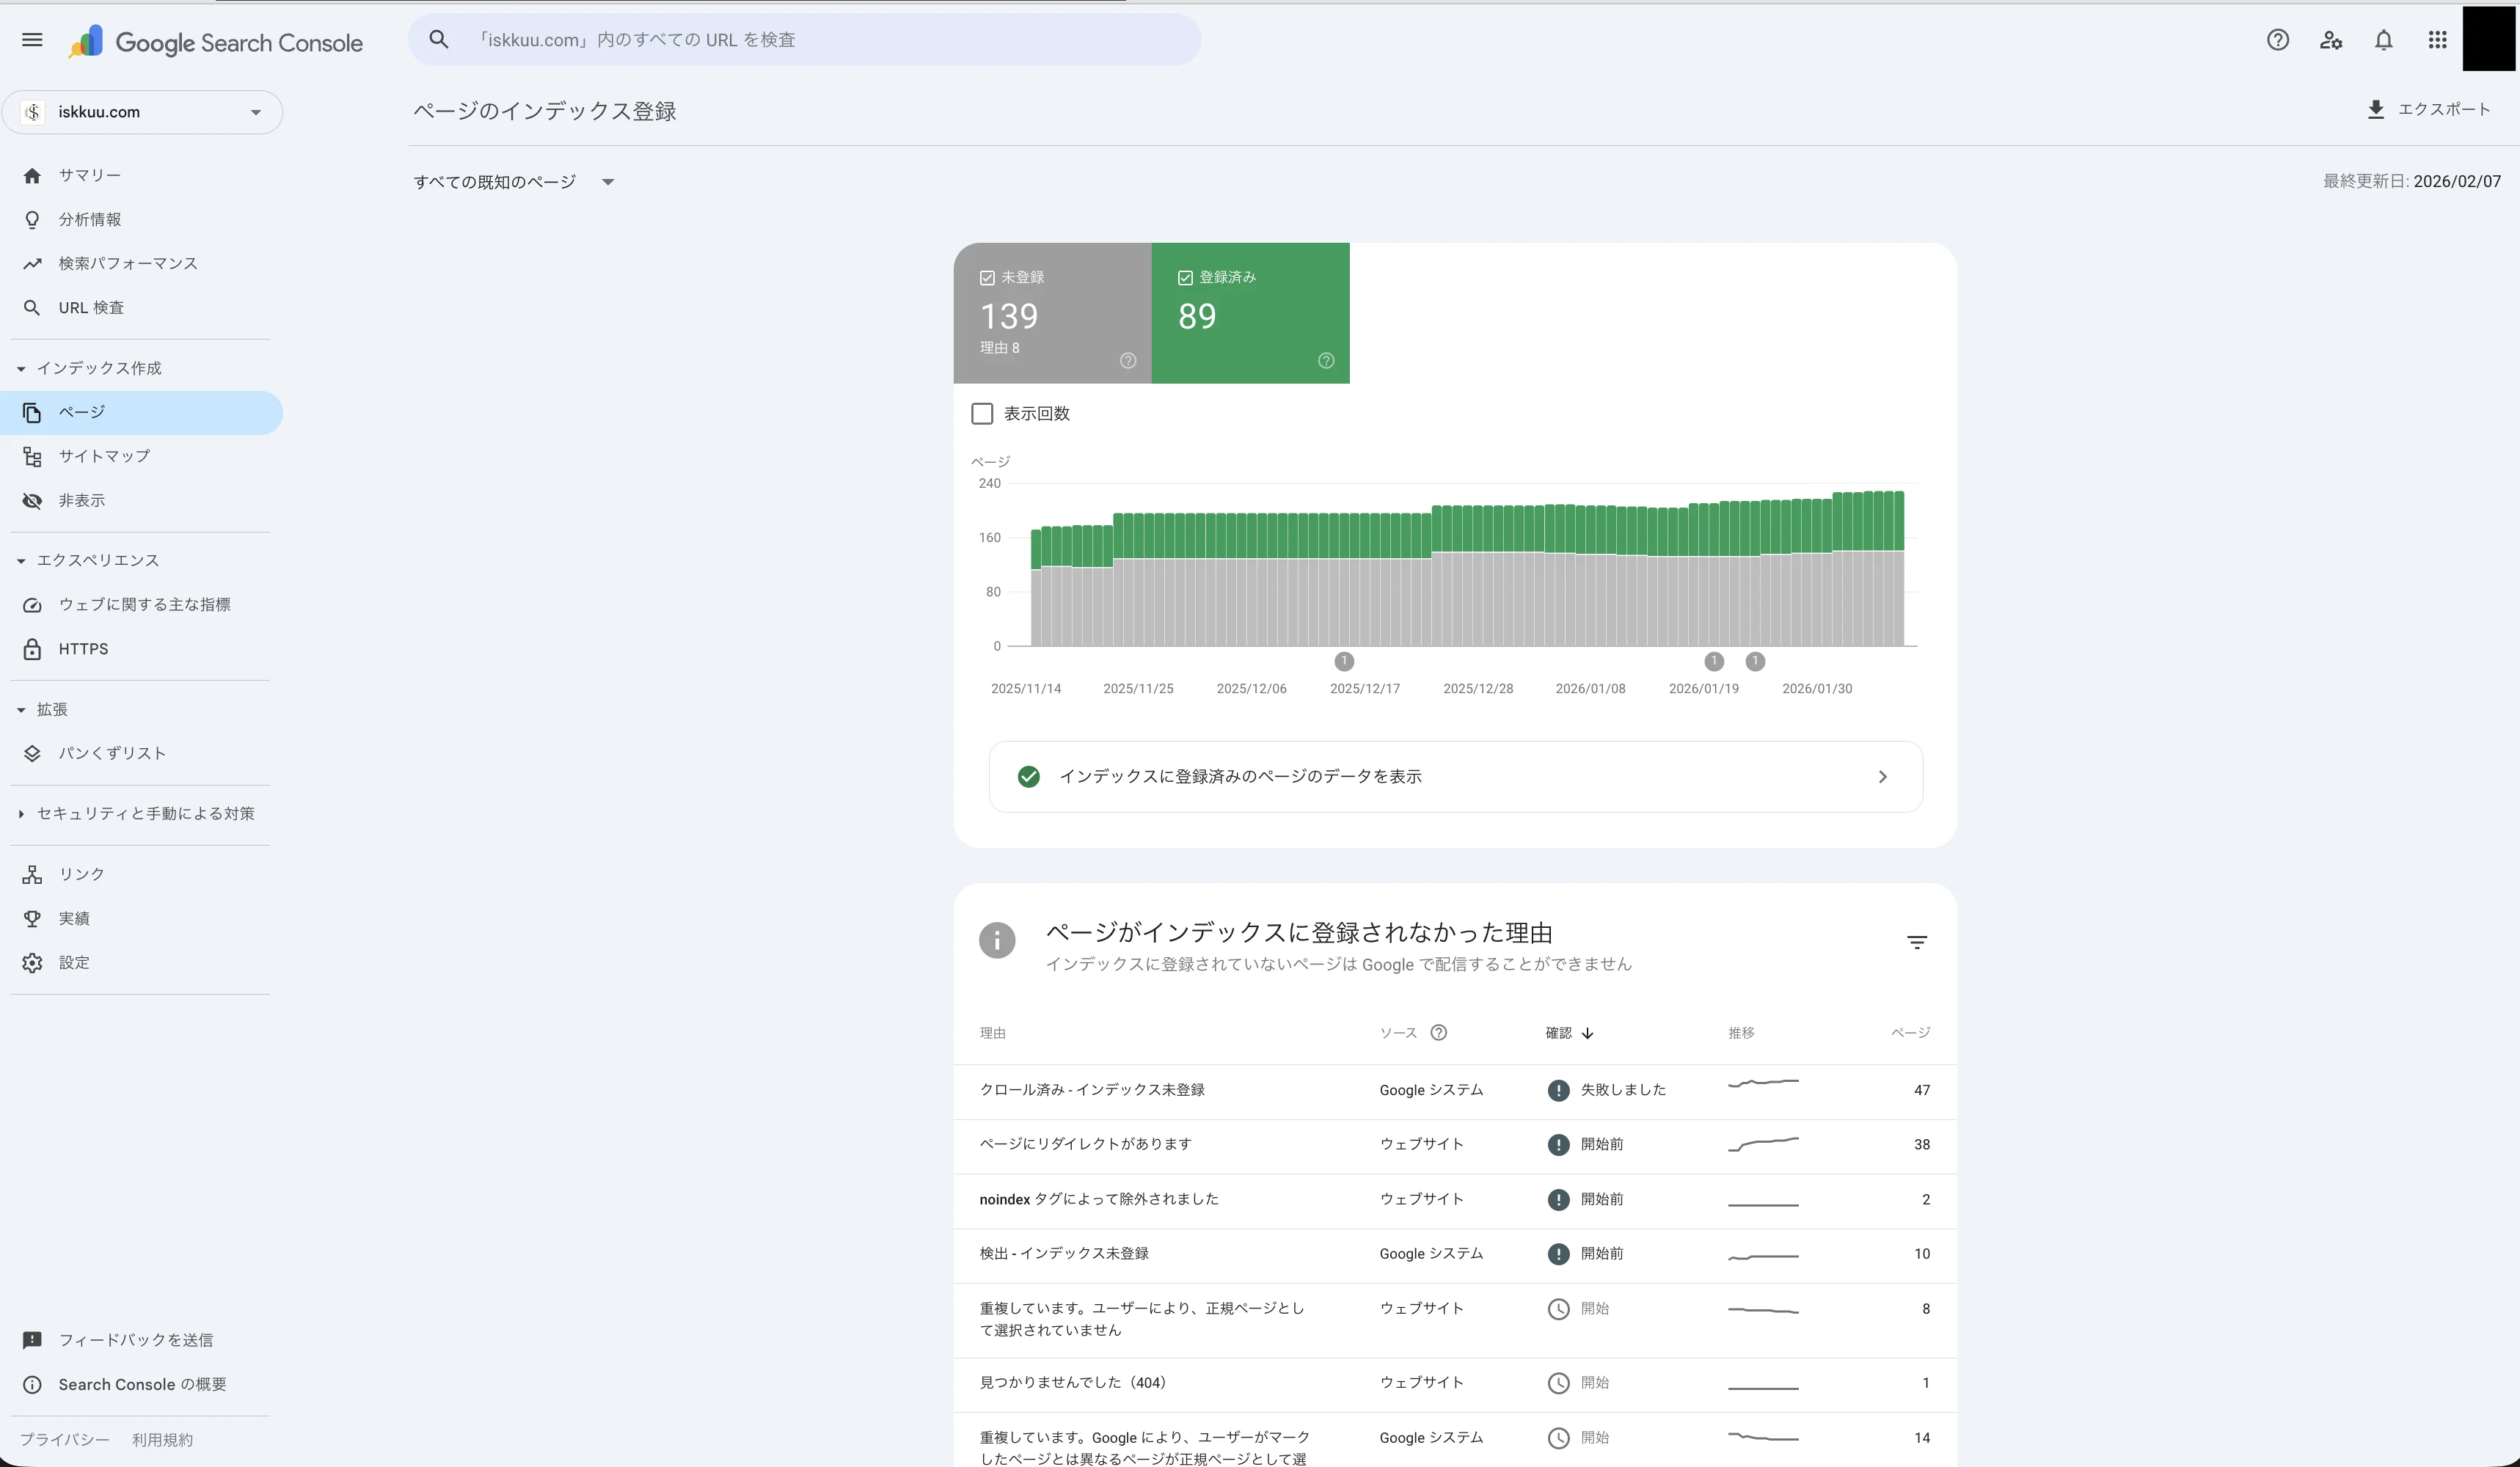Click the フィードバックを送信 icon
The width and height of the screenshot is (2520, 1467).
33,1340
